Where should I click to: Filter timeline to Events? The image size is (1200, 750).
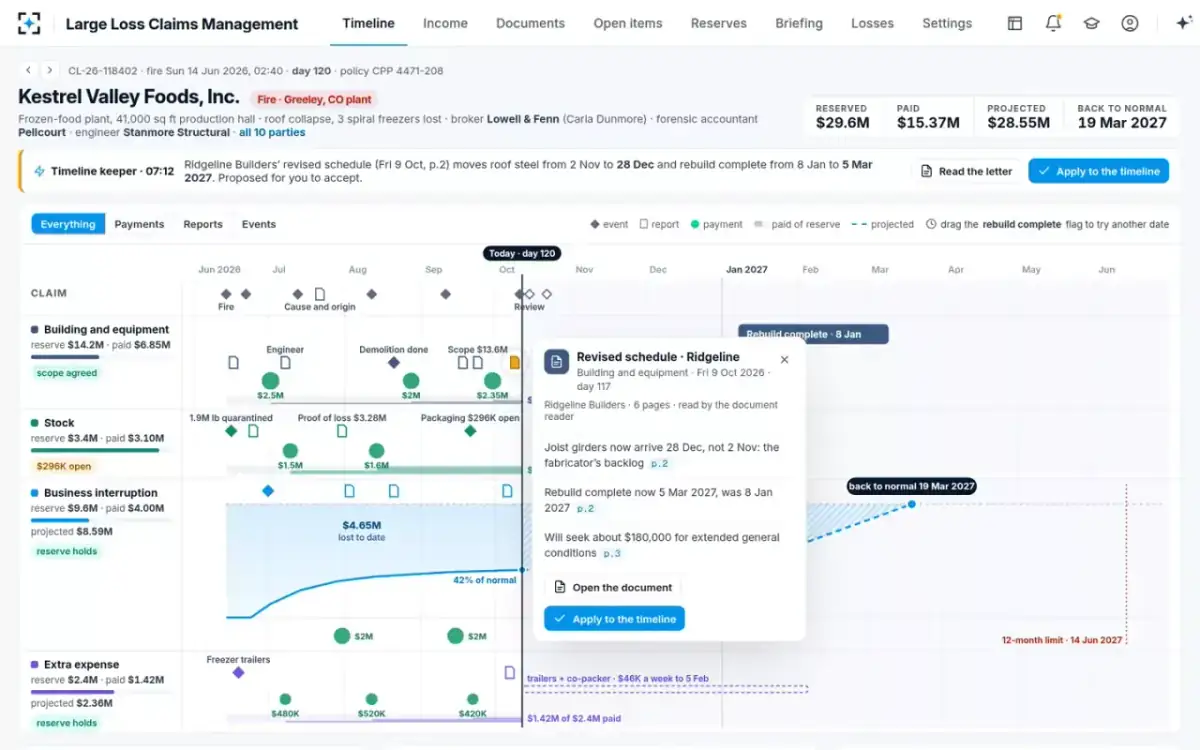259,224
